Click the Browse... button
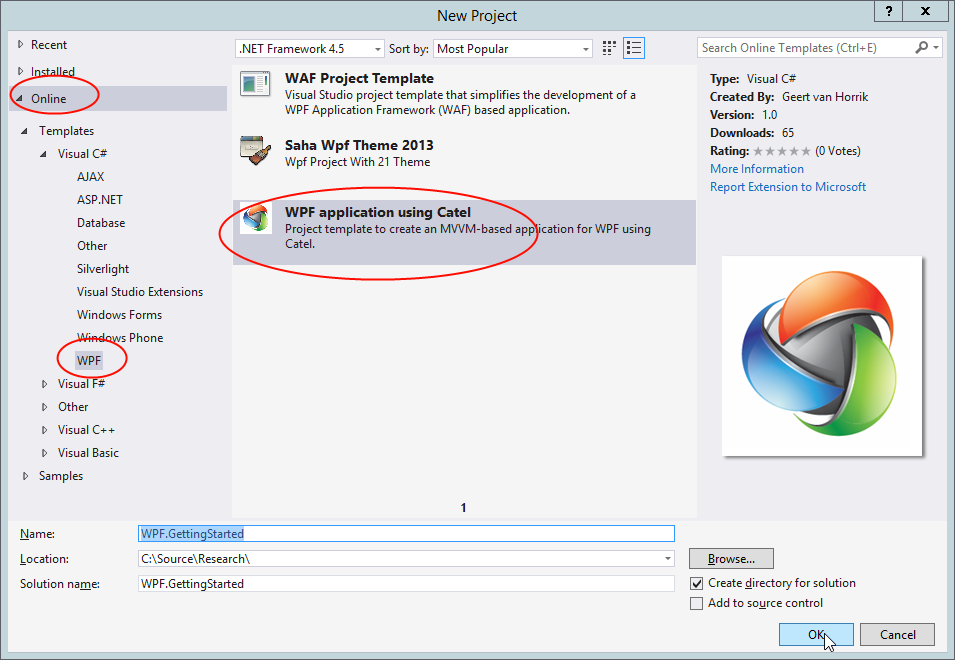The image size is (955, 660). (731, 558)
